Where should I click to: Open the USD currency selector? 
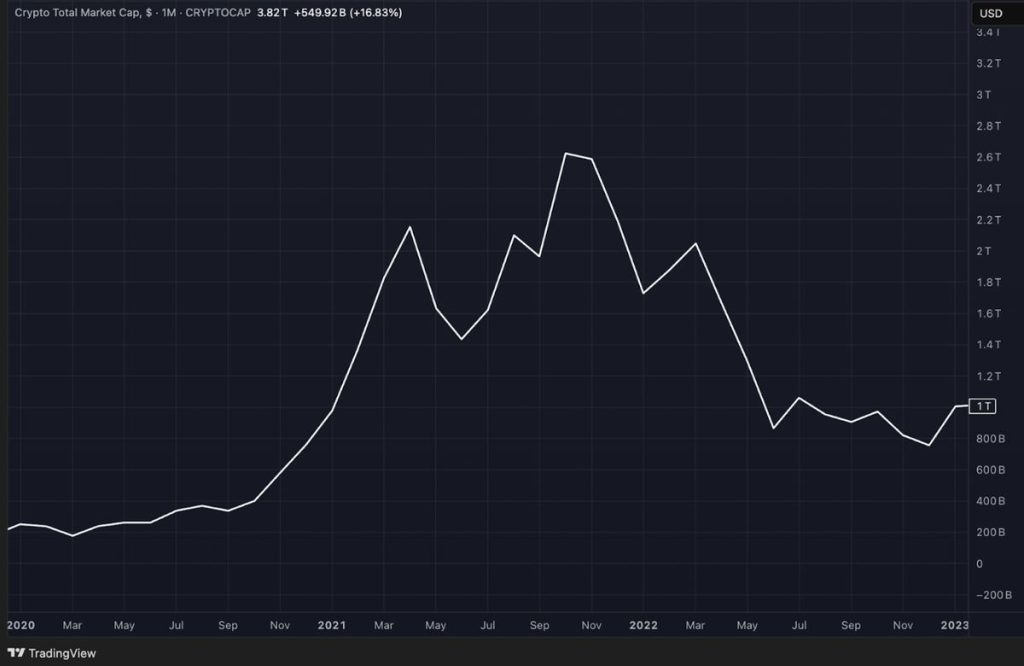point(991,13)
